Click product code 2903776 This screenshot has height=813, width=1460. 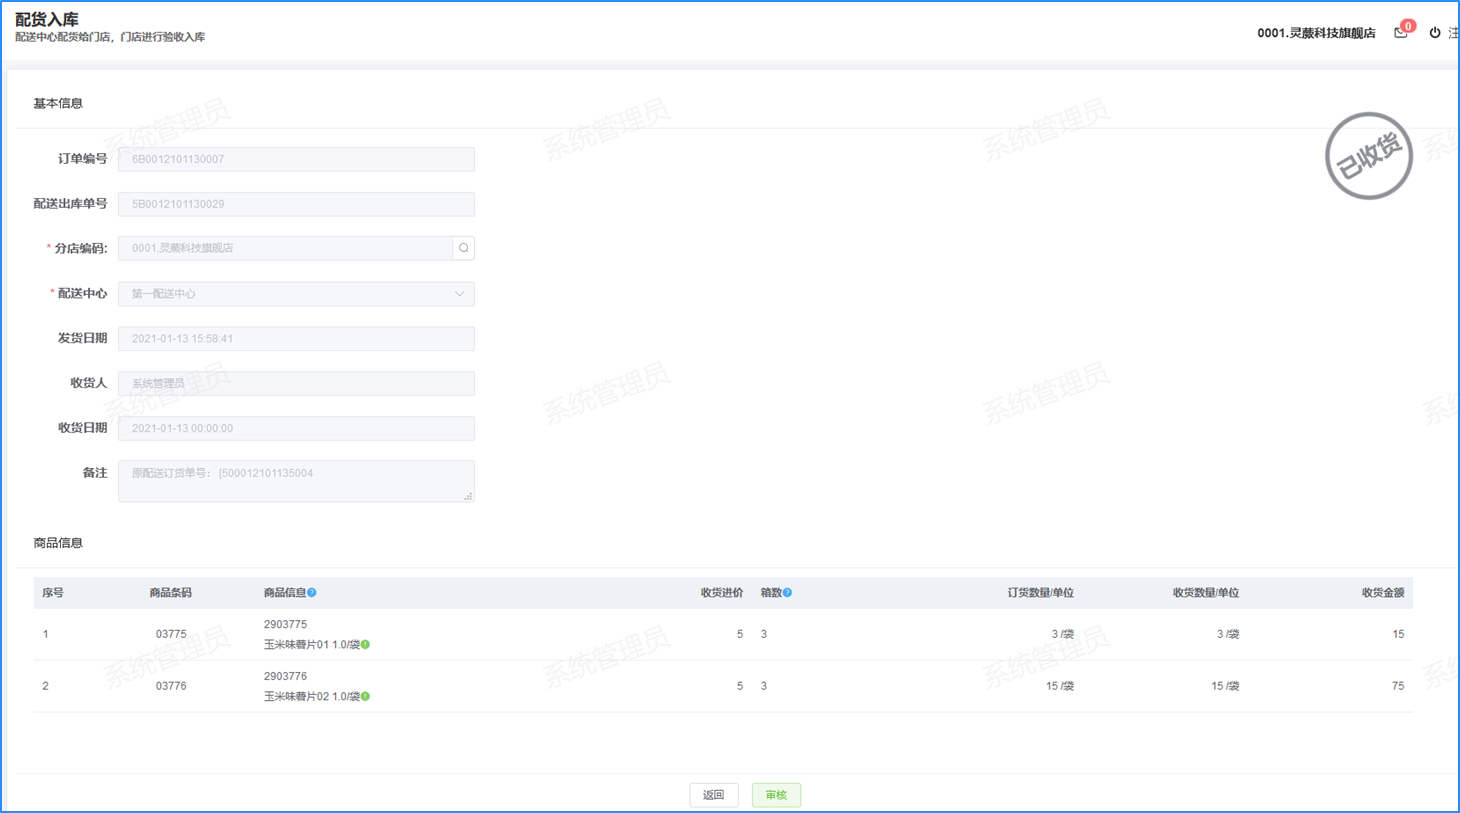pos(285,676)
